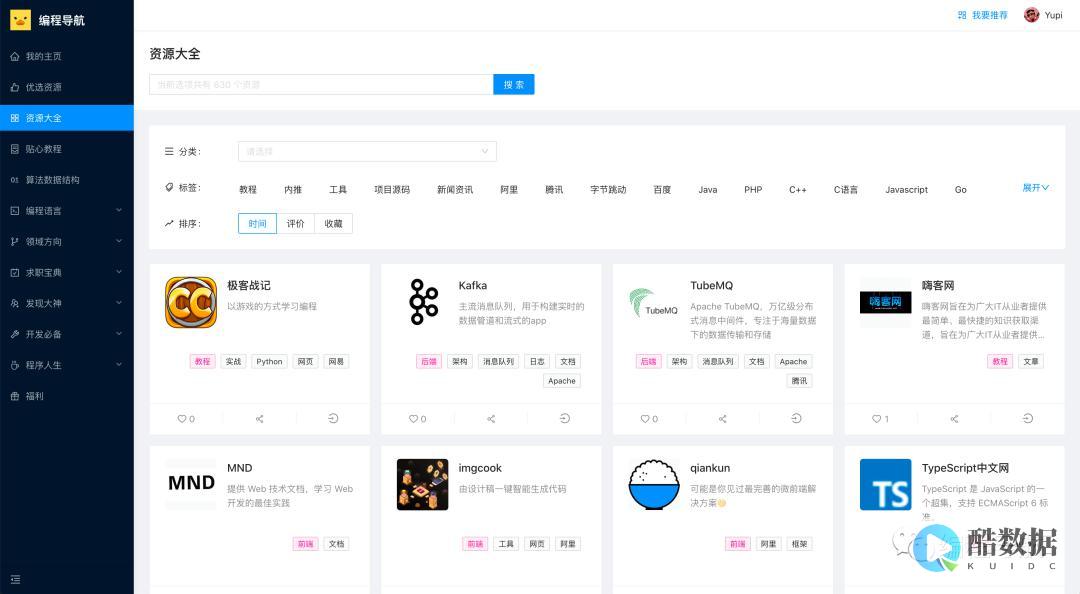Open 算法数据结构 in the sidebar
This screenshot has width=1080, height=594.
point(67,180)
